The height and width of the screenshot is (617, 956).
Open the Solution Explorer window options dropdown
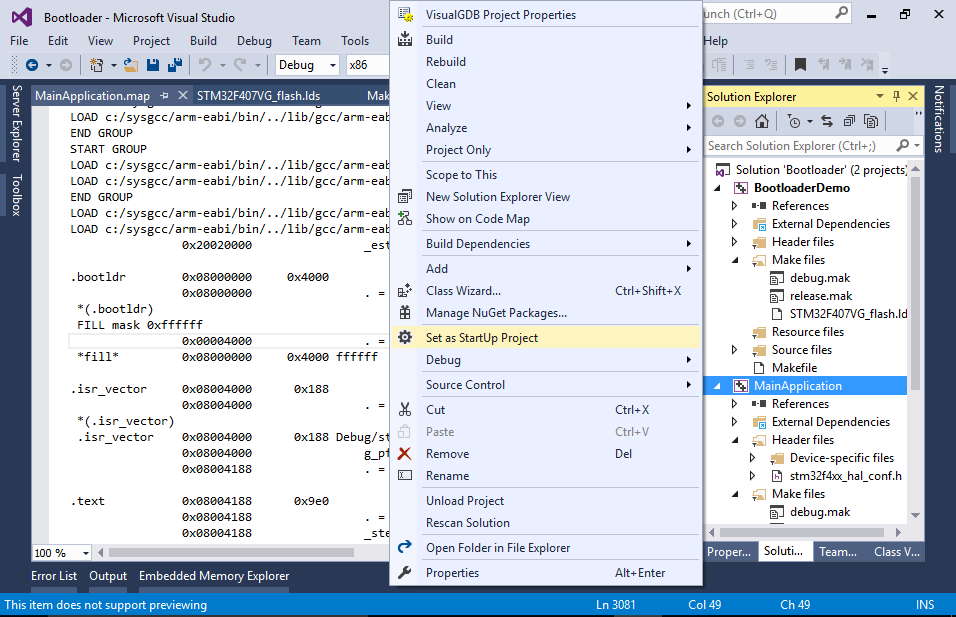pos(880,96)
